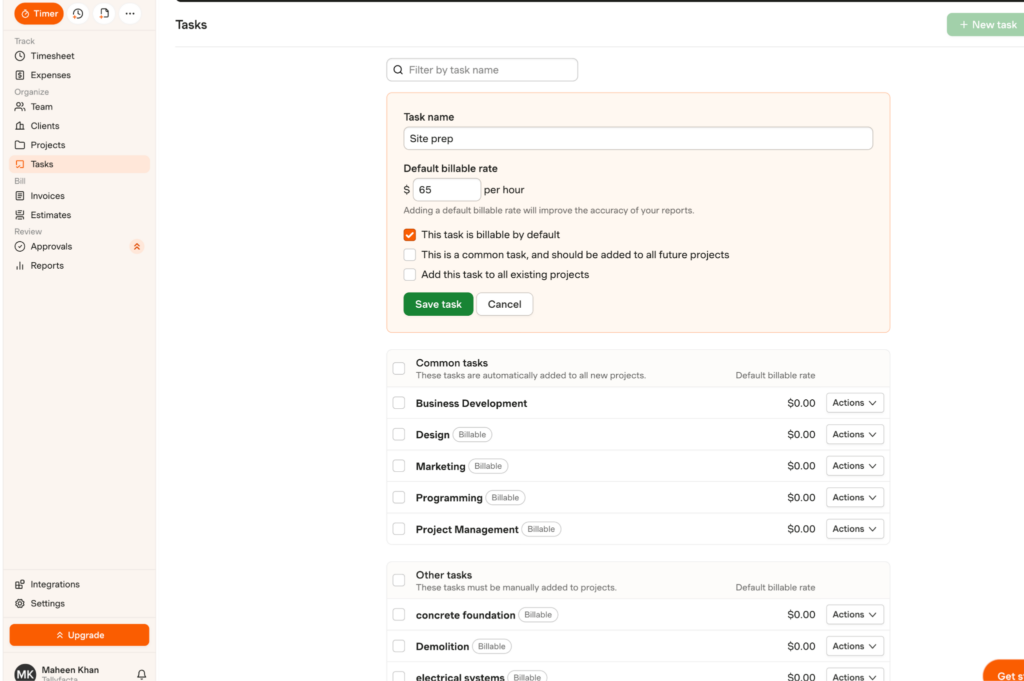Screen dimensions: 1024x681
Task: Click the Projects folder icon
Action: click(20, 145)
